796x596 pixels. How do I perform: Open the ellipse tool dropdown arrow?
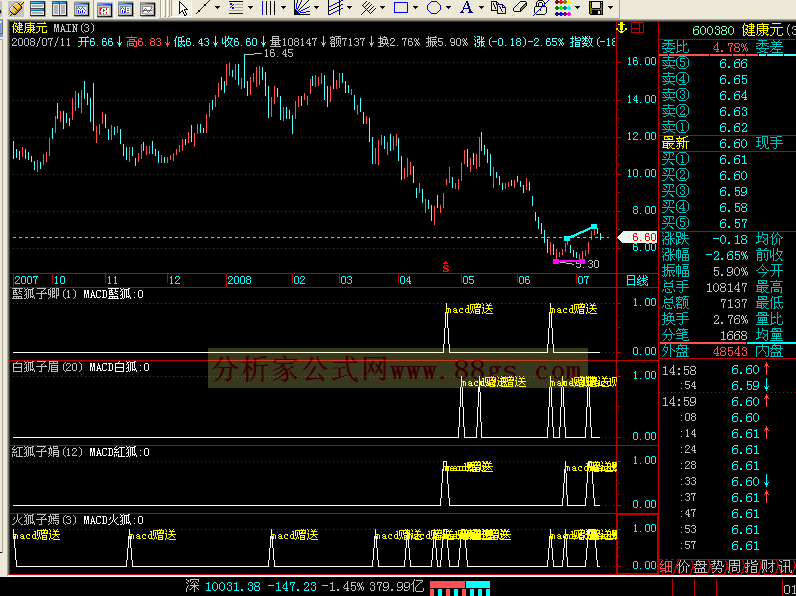[x=448, y=8]
